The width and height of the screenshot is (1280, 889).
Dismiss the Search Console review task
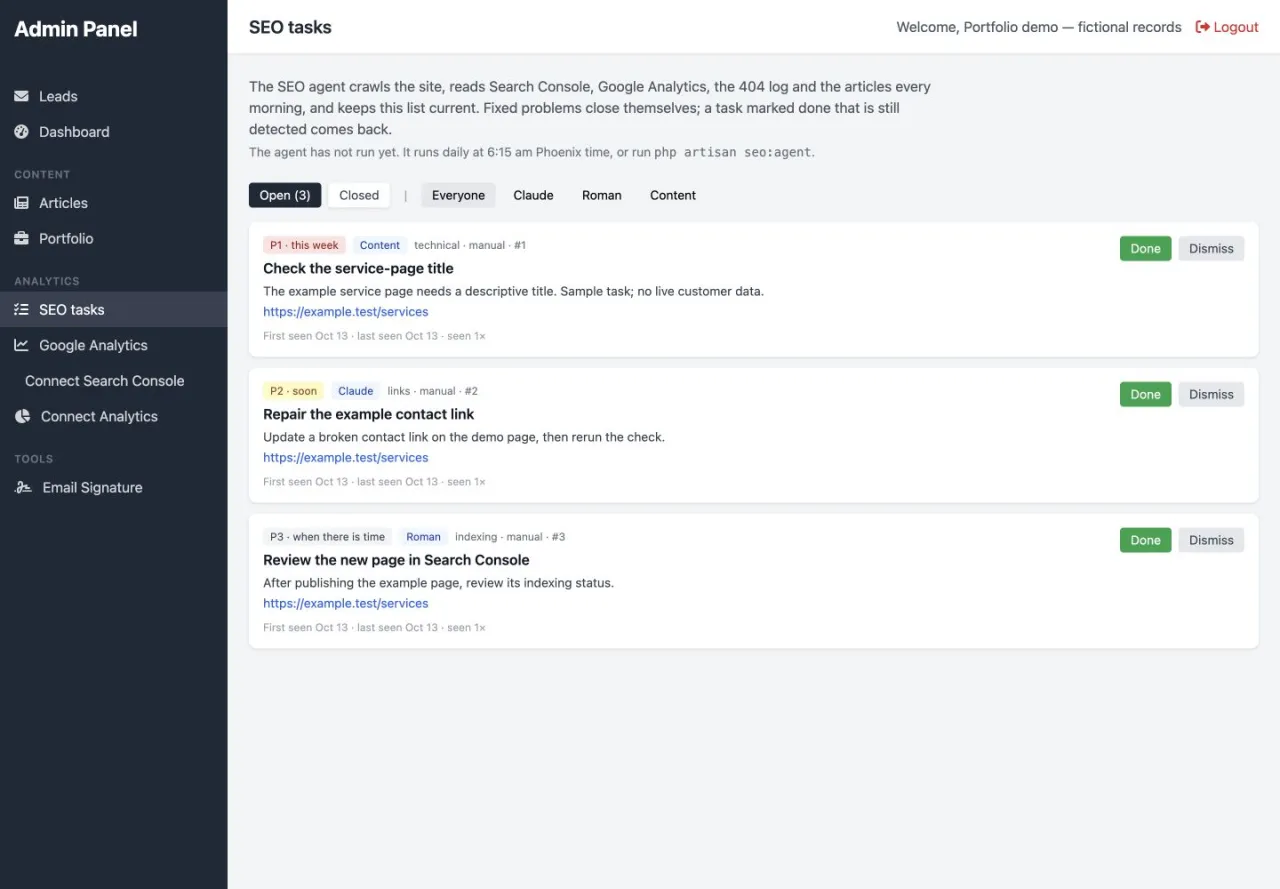[x=1211, y=540]
